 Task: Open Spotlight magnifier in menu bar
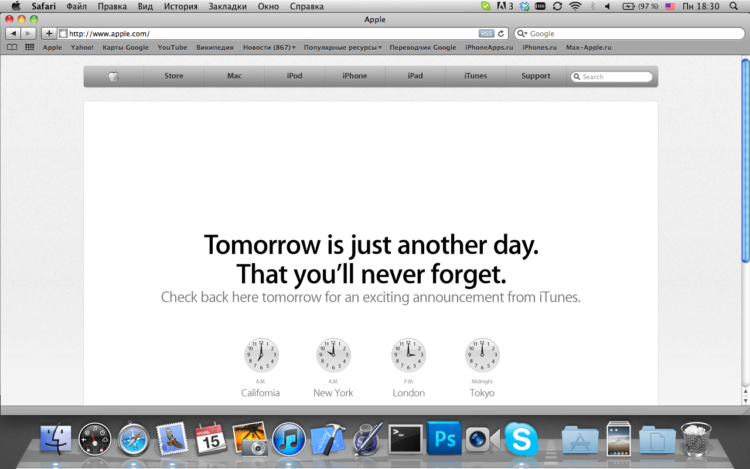pos(734,6)
